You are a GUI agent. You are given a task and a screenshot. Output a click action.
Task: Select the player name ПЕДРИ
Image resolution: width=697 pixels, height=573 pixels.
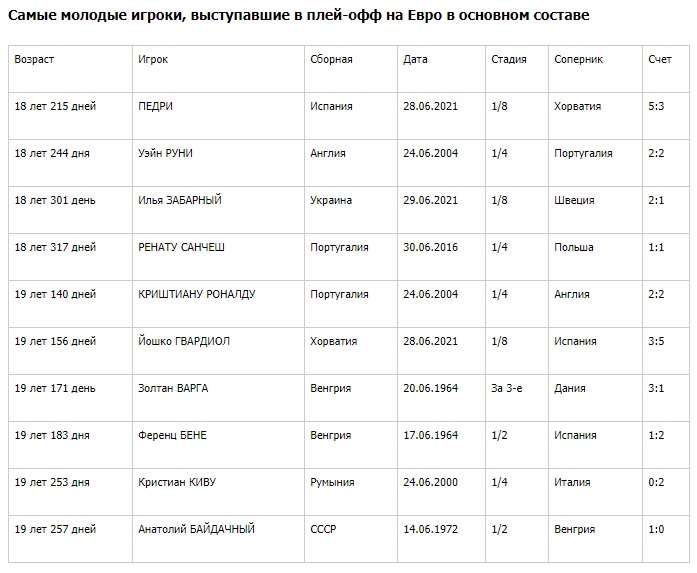pos(159,107)
